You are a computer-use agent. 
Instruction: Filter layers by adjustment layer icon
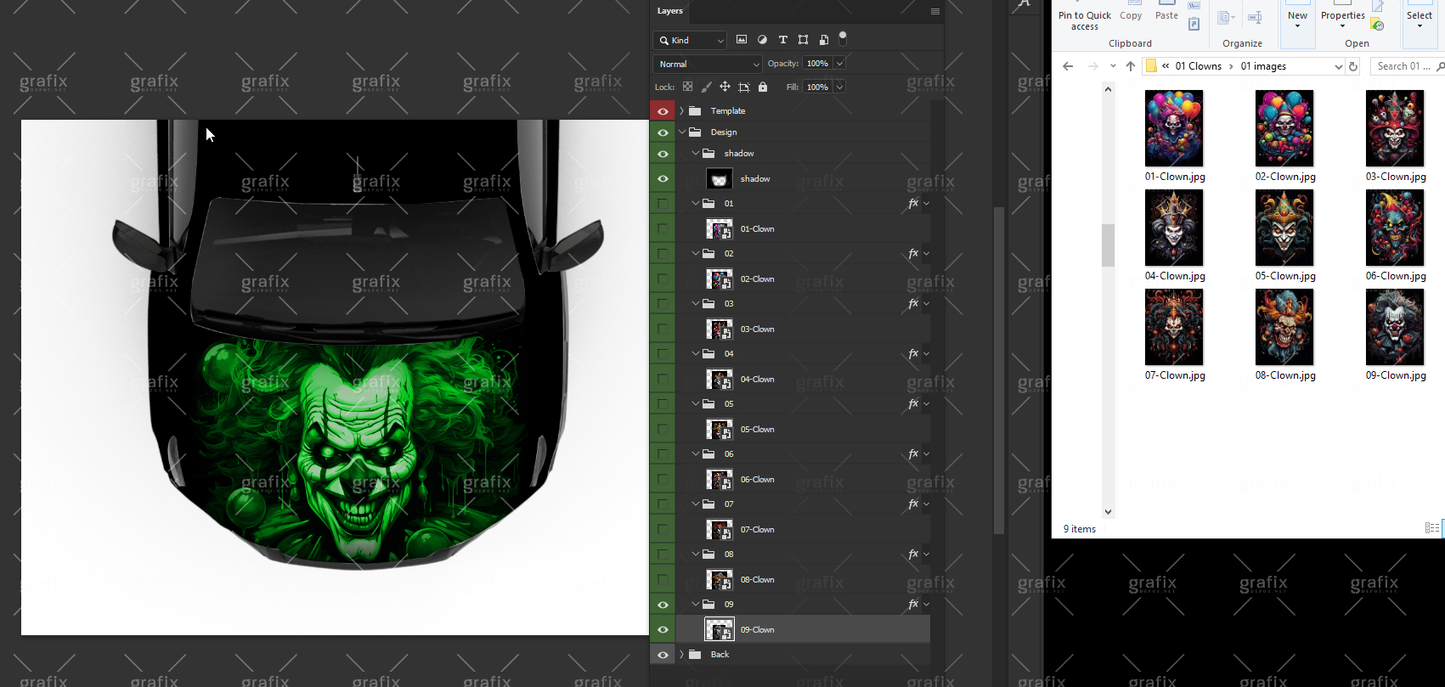tap(762, 40)
